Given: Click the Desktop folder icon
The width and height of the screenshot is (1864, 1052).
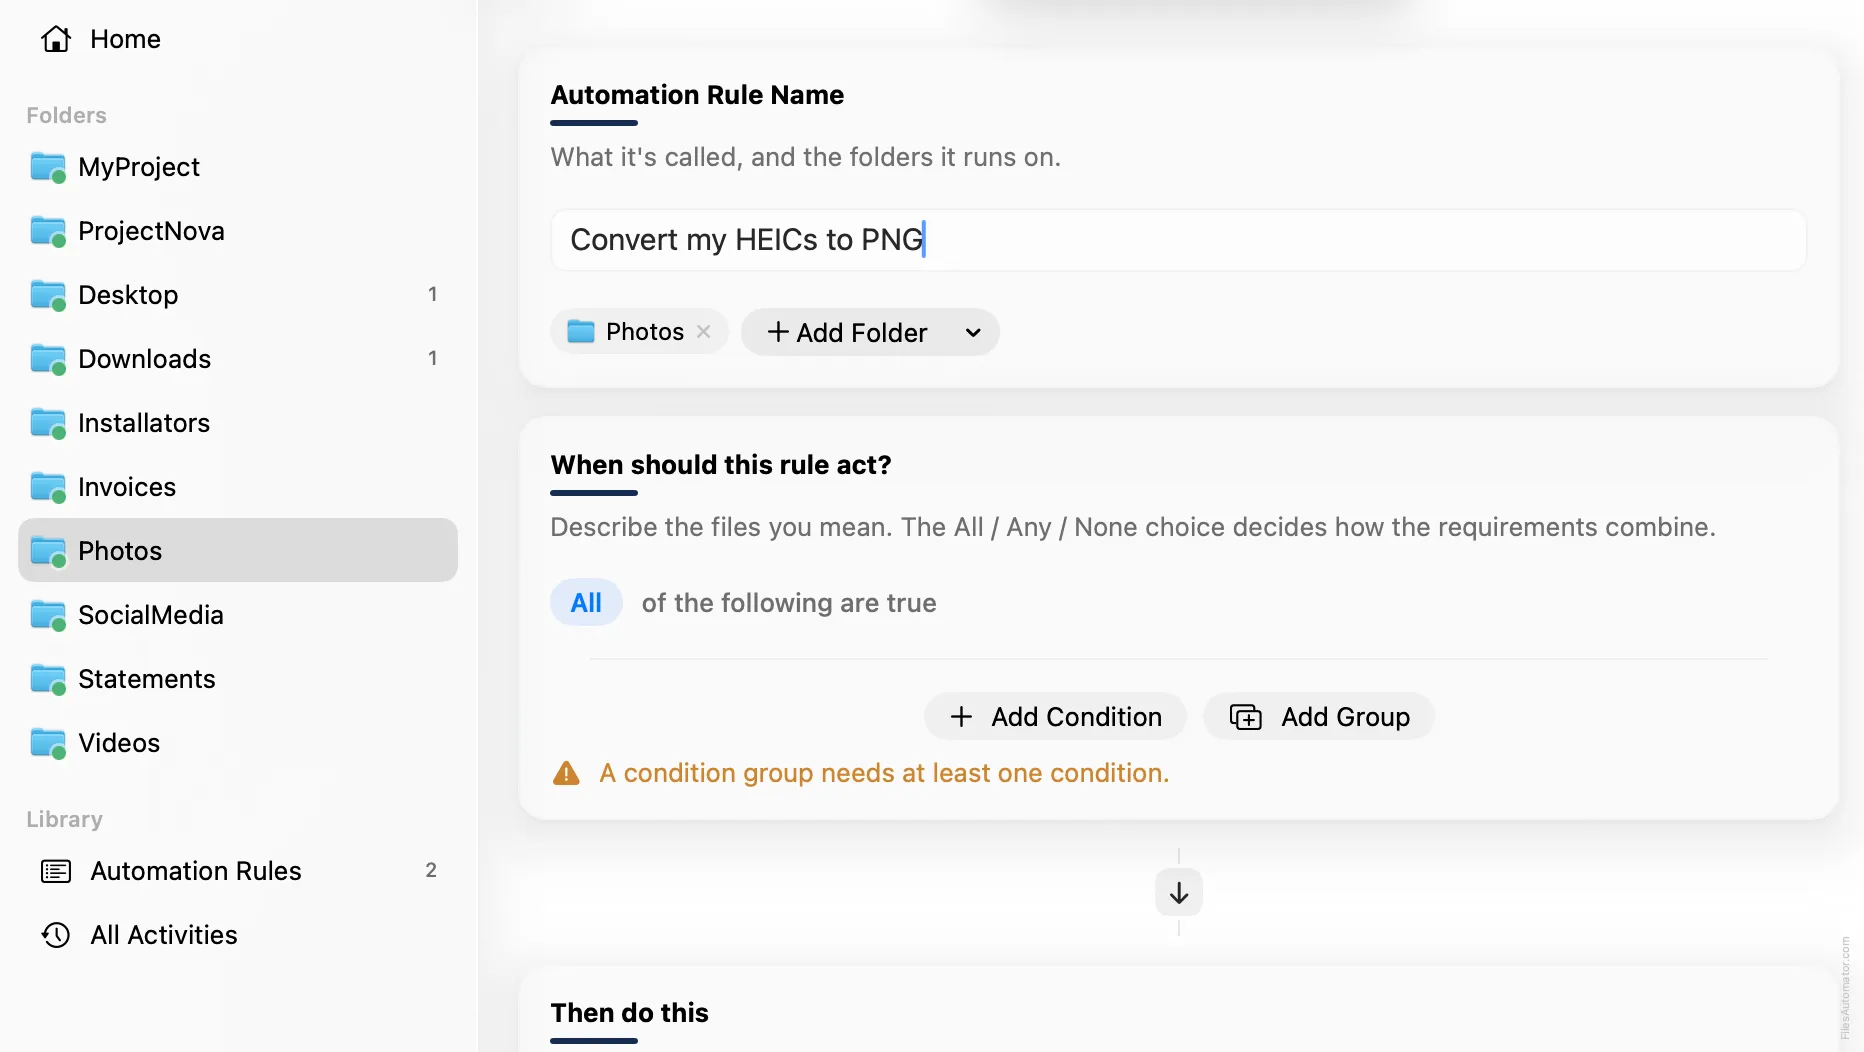Looking at the screenshot, I should (48, 295).
